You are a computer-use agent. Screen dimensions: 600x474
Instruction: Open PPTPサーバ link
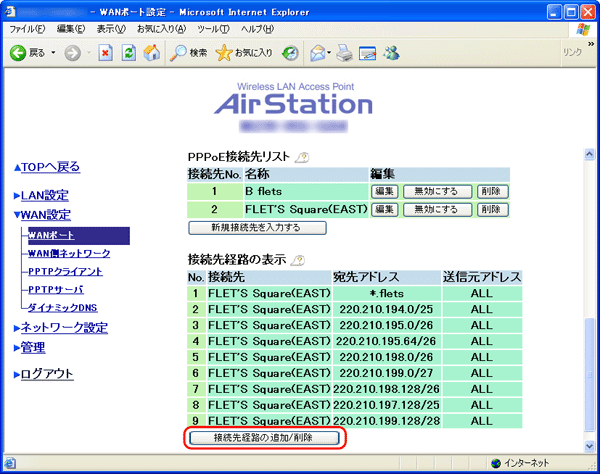click(56, 290)
